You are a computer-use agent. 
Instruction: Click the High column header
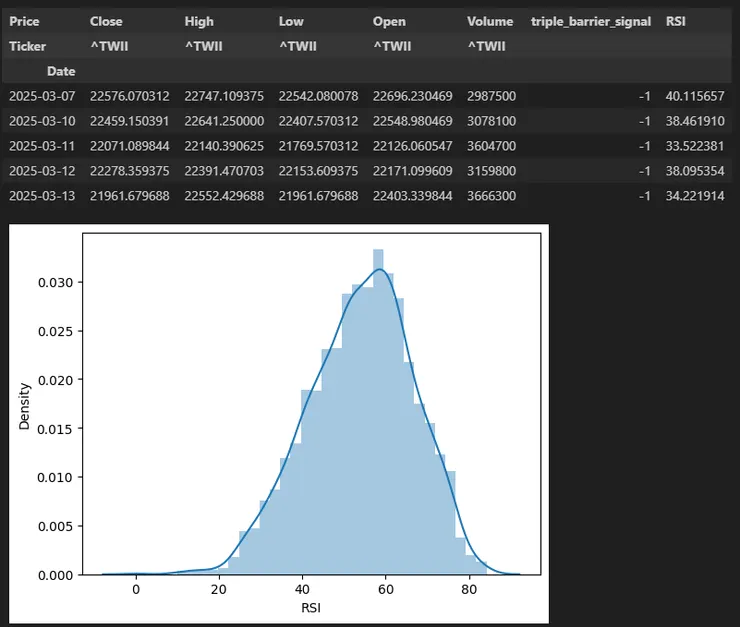tap(199, 21)
